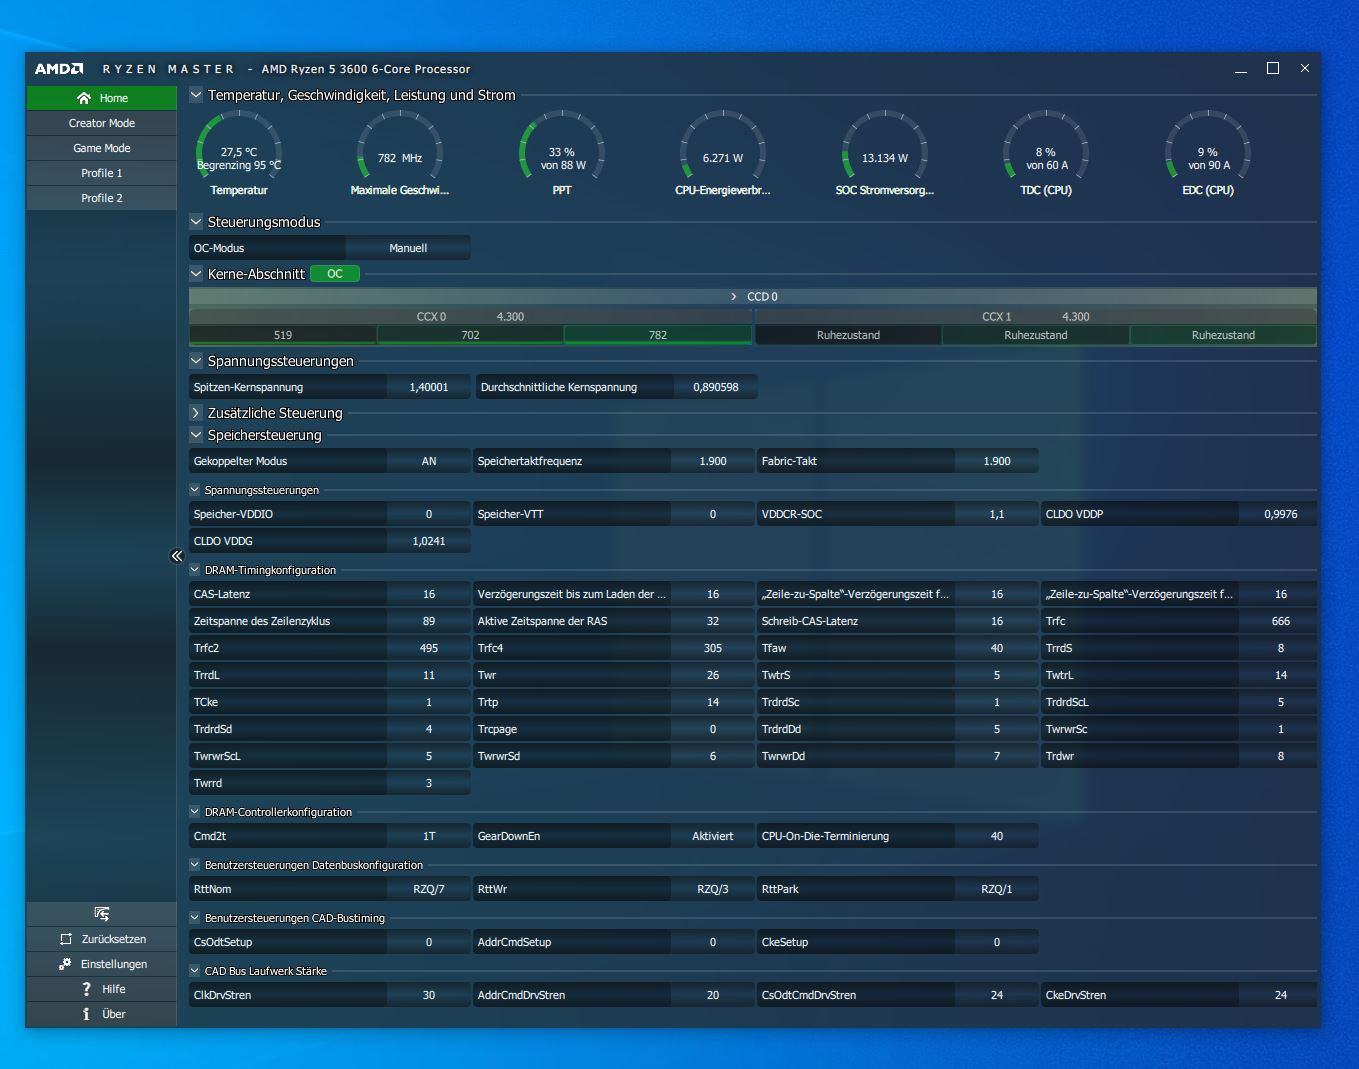
Task: Click CPU-On-Die-Terminierung value 40
Action: [x=997, y=836]
